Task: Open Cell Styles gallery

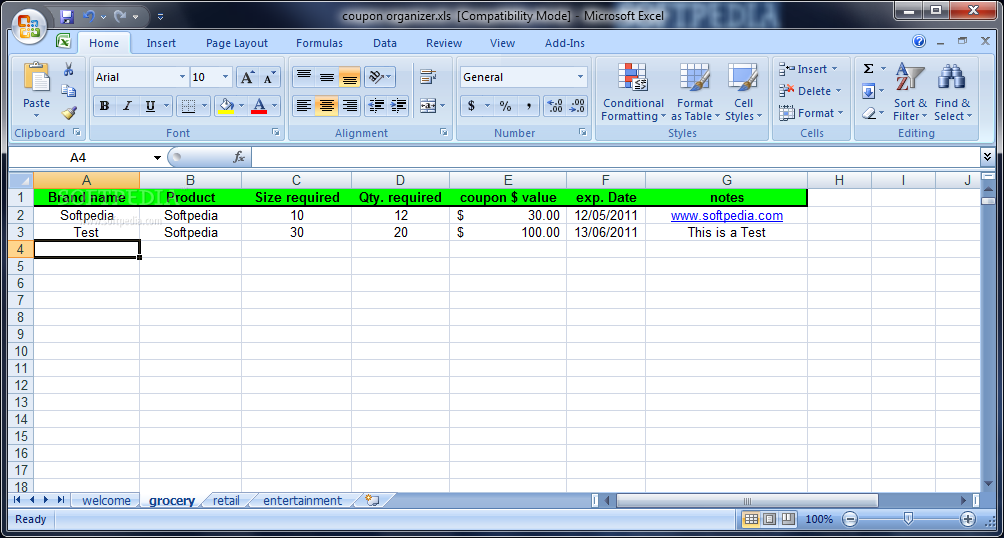Action: 743,93
